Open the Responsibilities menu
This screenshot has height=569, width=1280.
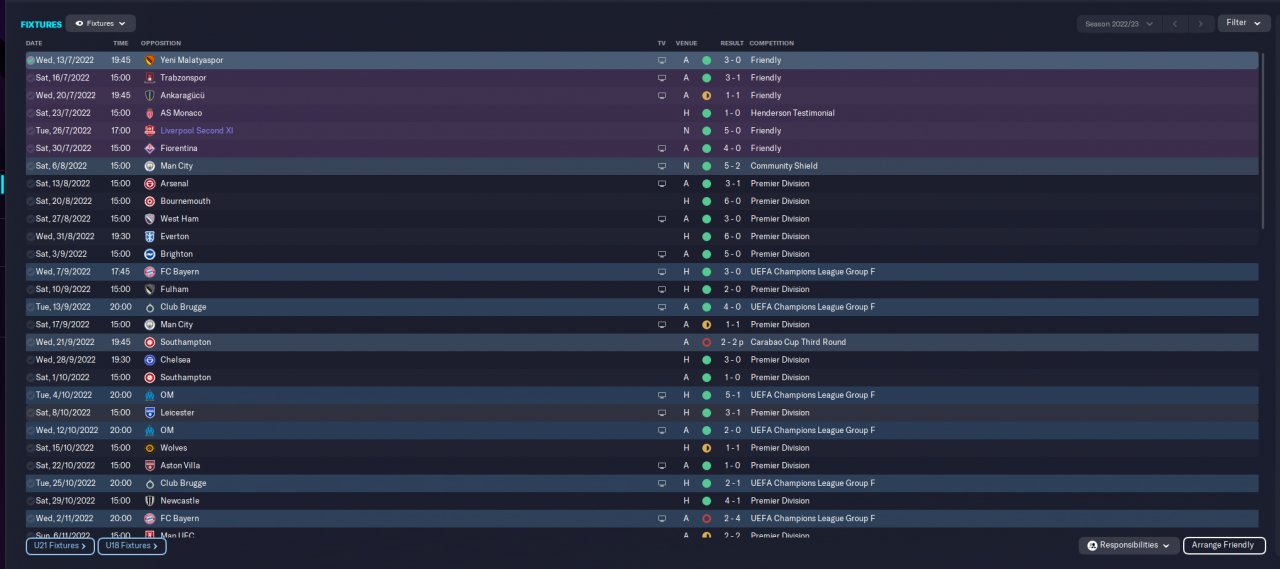1129,546
